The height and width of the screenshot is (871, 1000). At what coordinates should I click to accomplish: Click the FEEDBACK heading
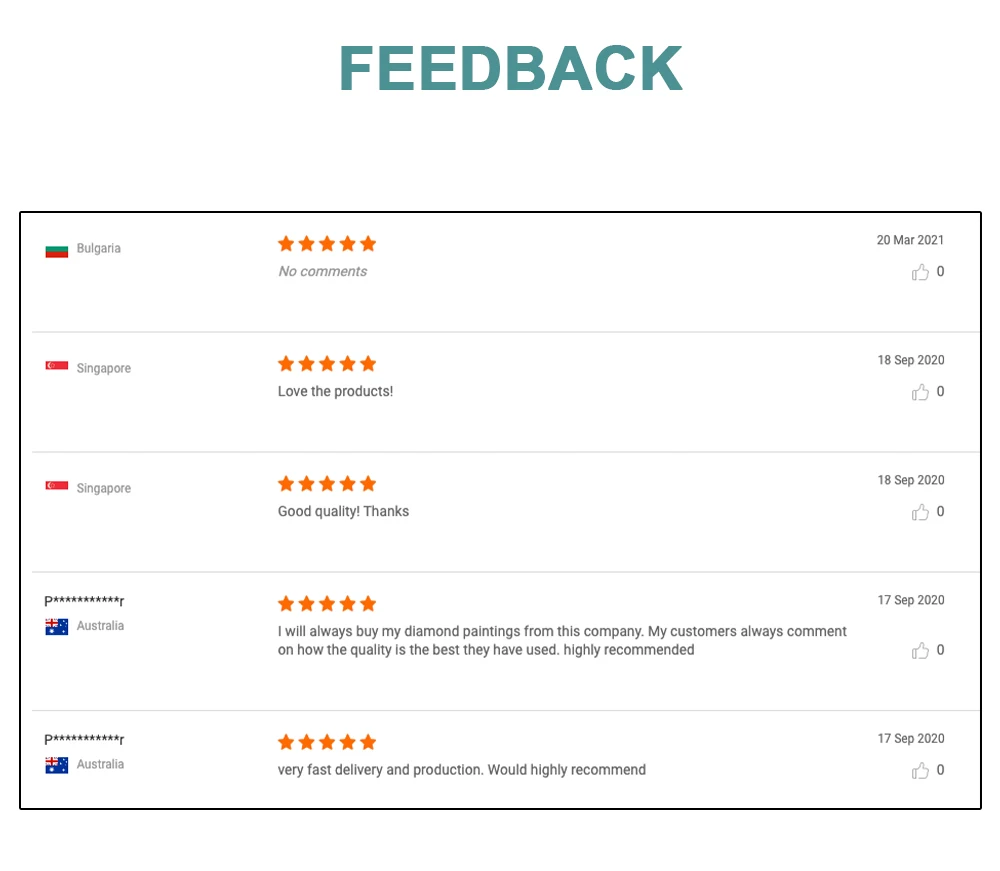pos(510,69)
